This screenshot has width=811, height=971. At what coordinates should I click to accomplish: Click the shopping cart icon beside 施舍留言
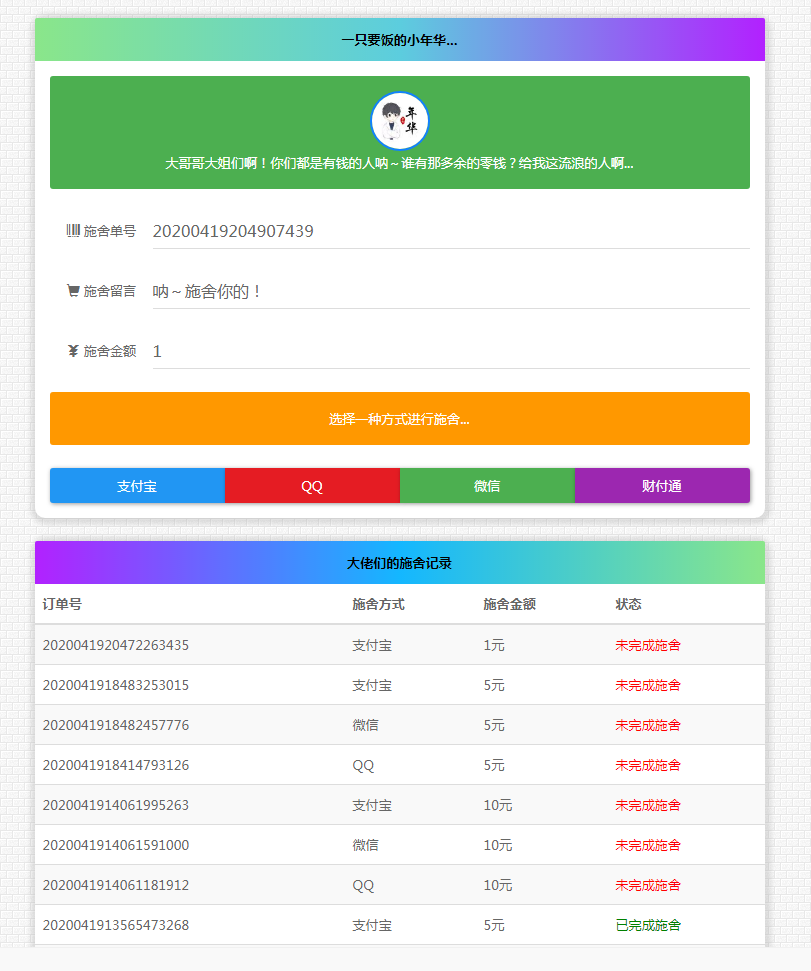72,291
